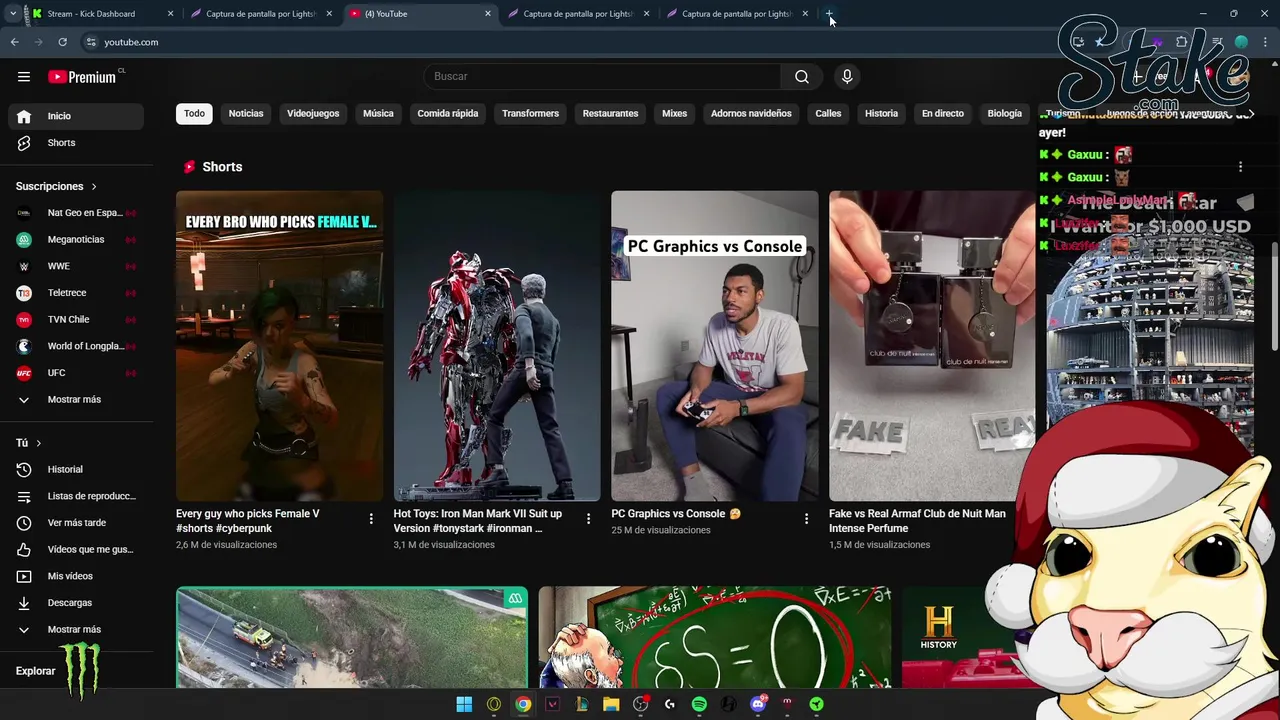Open the Tú section chevron
This screenshot has height=720, width=1280.
coord(39,443)
